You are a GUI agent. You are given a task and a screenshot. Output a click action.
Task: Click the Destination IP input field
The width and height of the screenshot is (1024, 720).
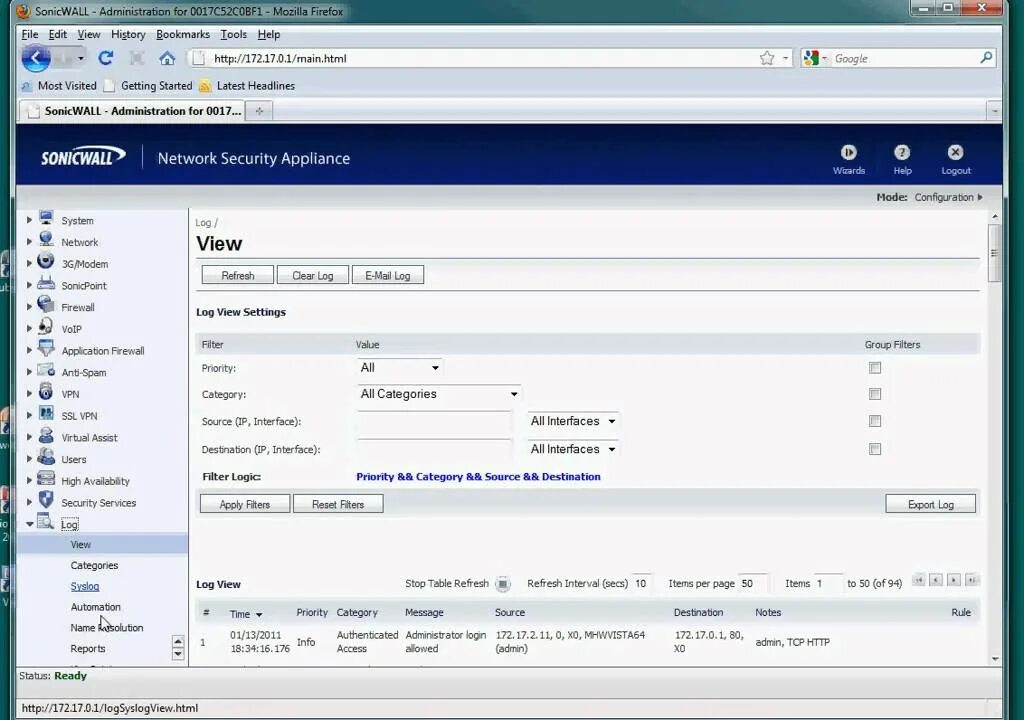click(x=434, y=450)
